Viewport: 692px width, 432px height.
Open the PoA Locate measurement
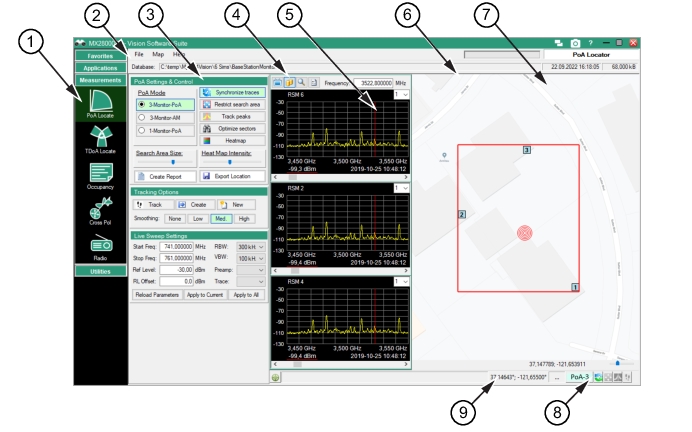pyautogui.click(x=100, y=105)
